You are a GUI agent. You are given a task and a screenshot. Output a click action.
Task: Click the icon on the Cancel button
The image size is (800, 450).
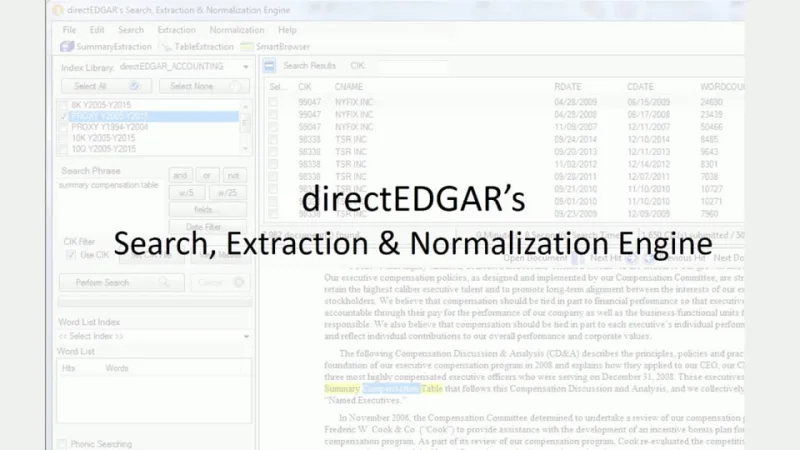pyautogui.click(x=238, y=282)
